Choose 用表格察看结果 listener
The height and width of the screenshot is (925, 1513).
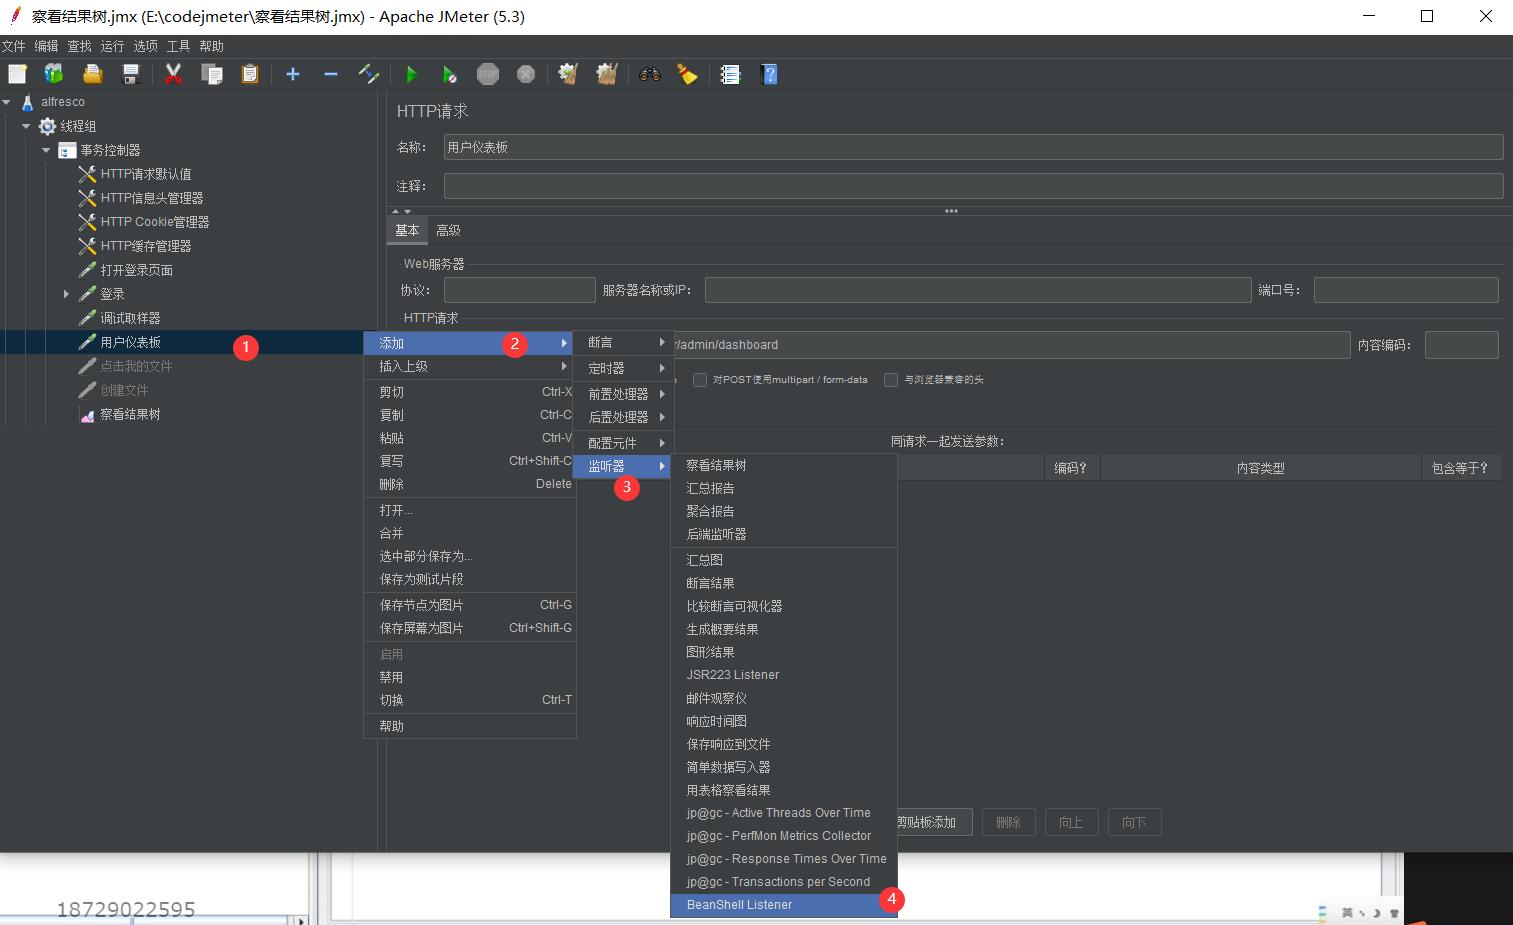click(784, 790)
